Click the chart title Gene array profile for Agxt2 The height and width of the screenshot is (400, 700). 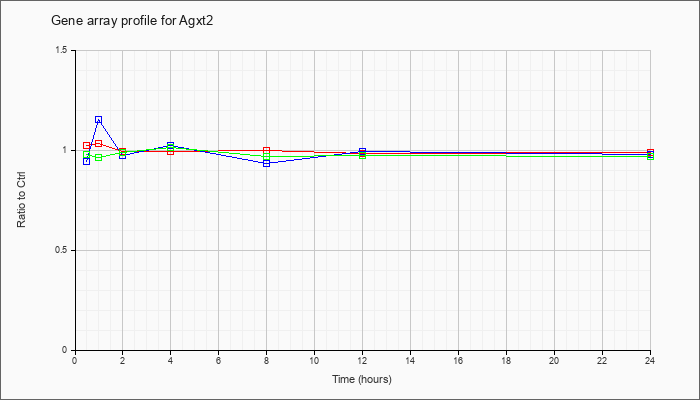132,21
